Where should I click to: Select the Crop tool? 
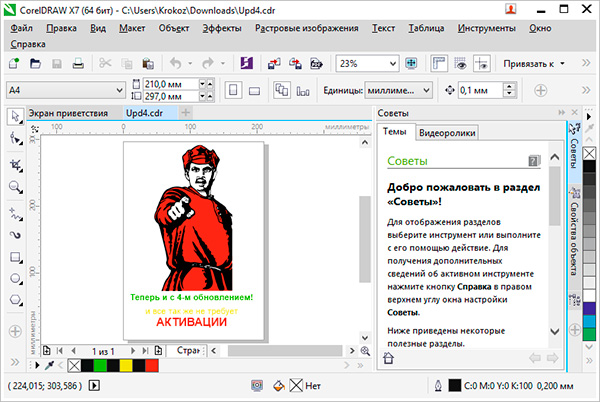coord(15,165)
